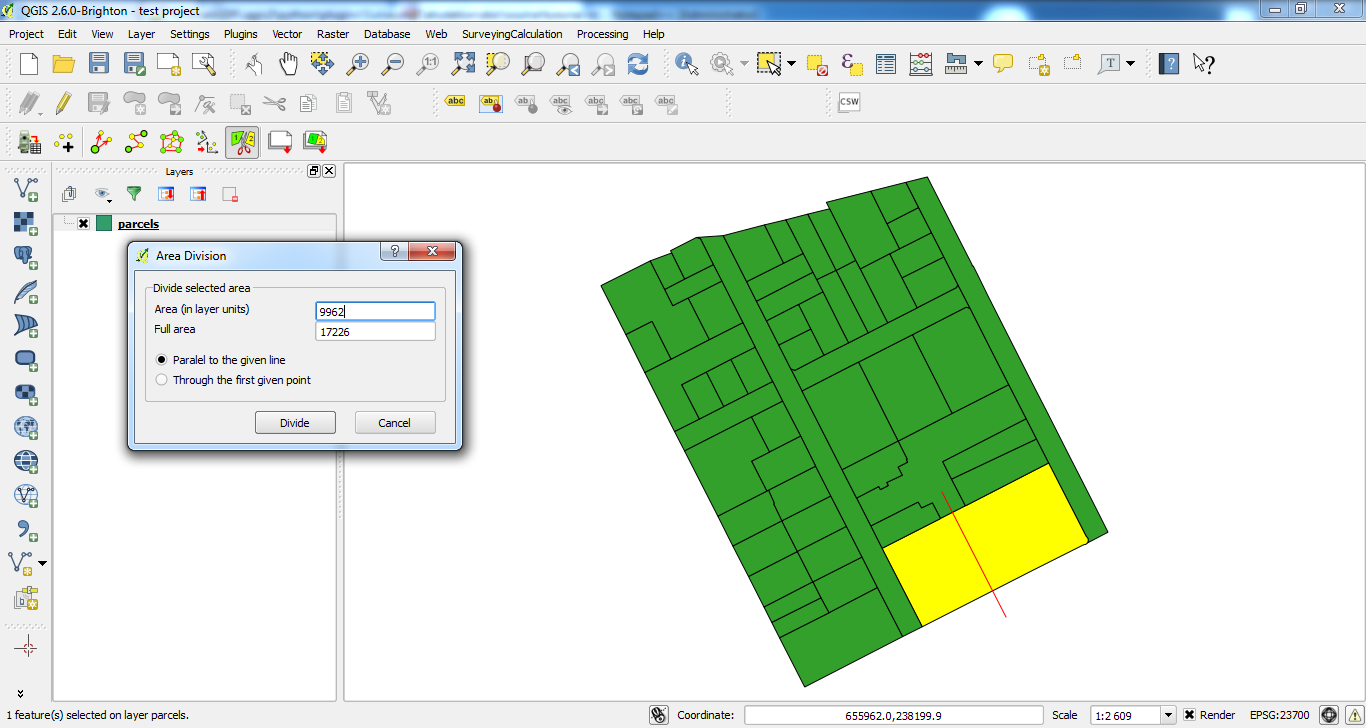Choose 'Through the first given point' option
The image size is (1366, 728).
(x=162, y=380)
